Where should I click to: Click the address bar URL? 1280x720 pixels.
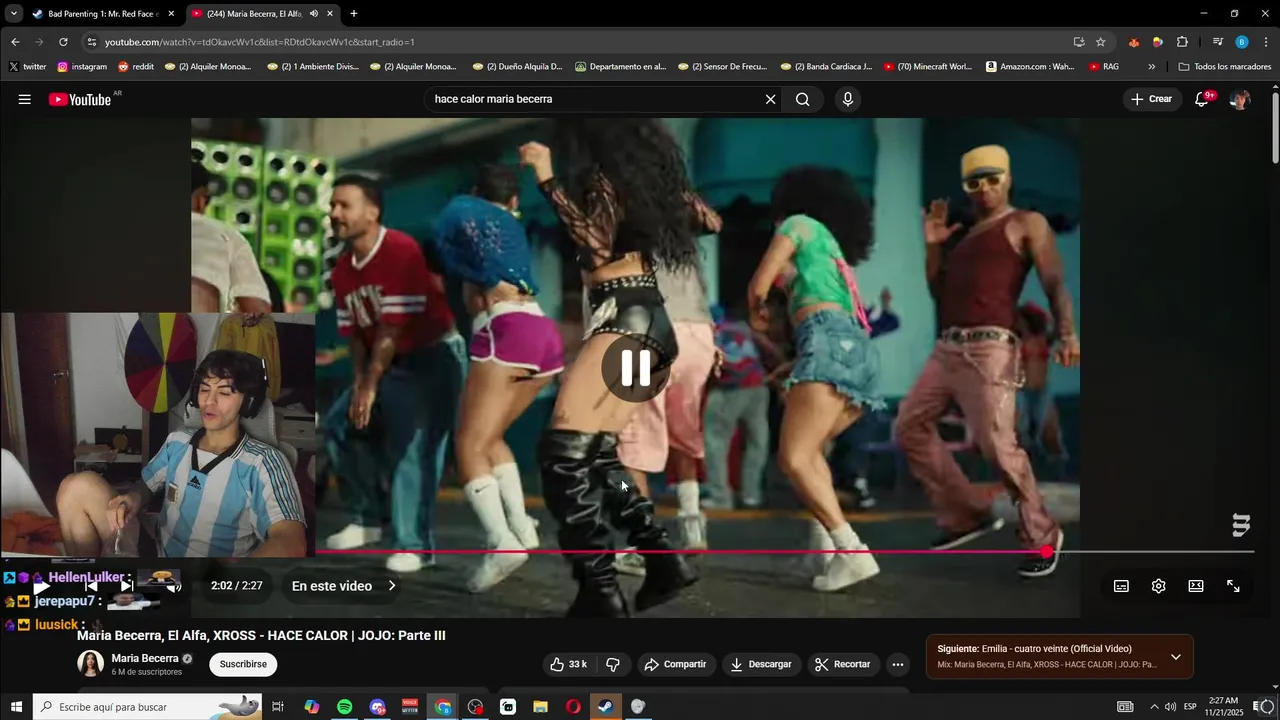point(260,42)
